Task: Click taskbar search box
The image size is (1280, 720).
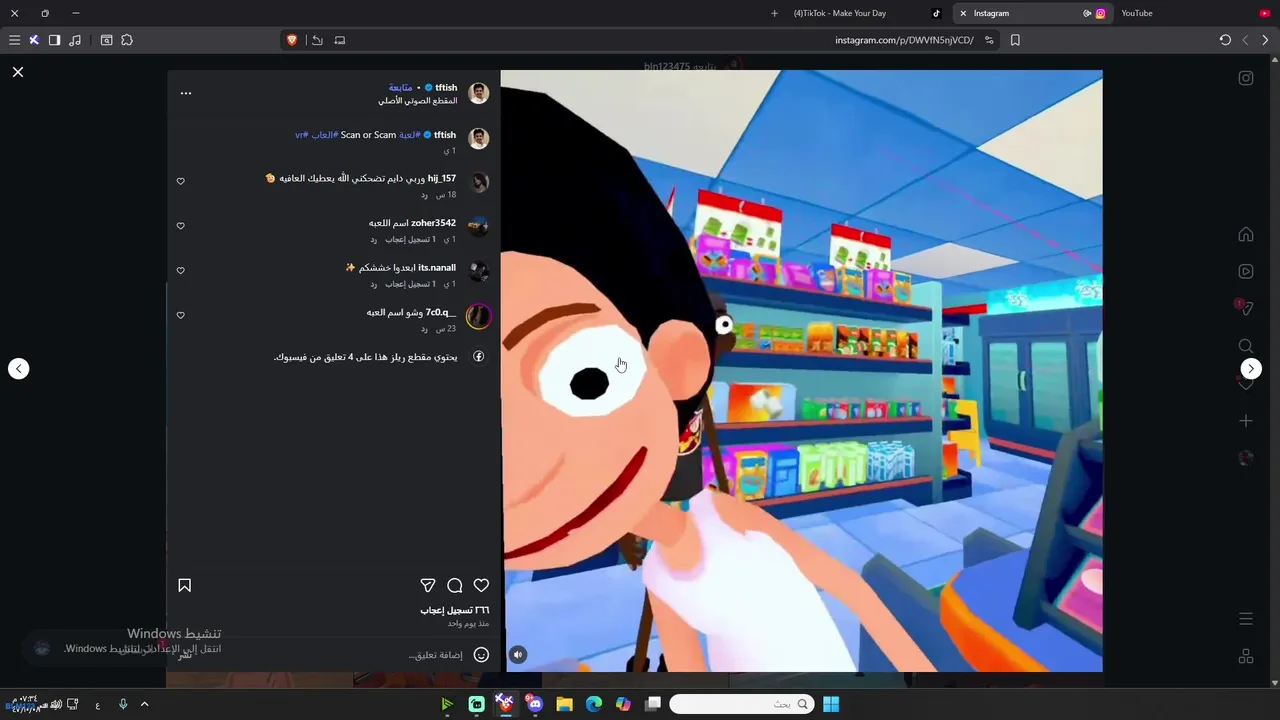Action: tap(742, 704)
